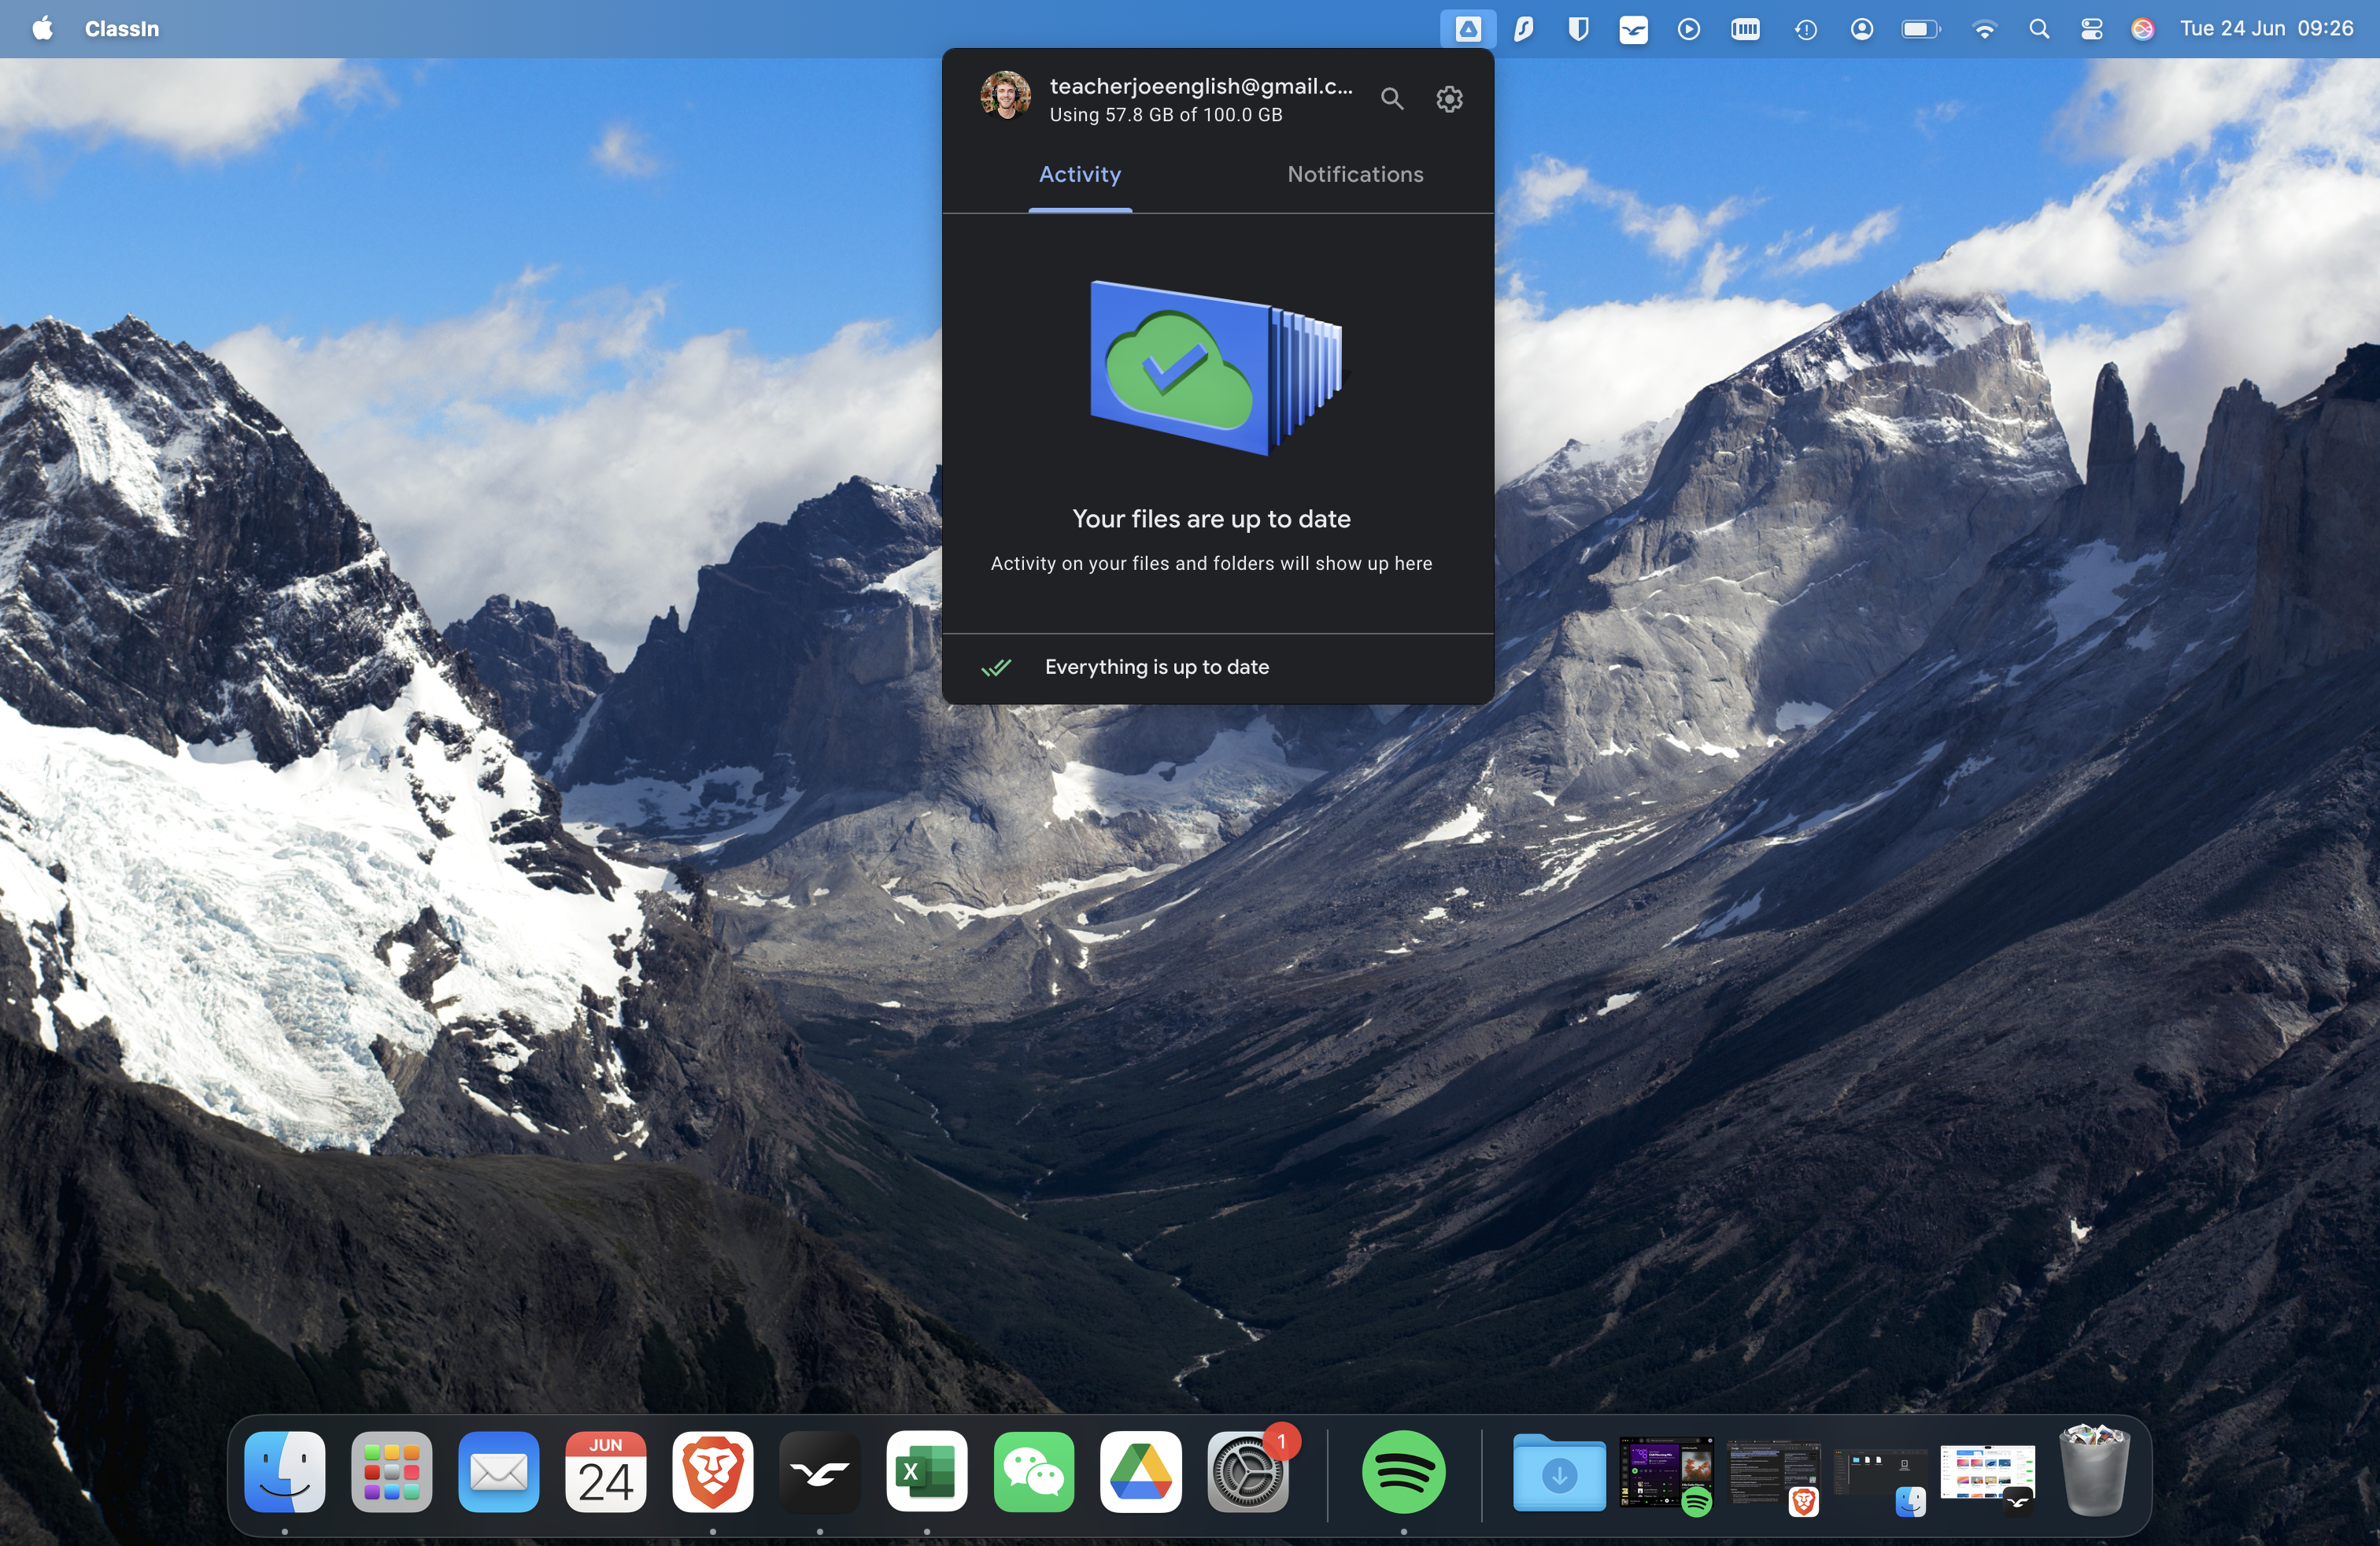Click the account profile picture
Screen dimensions: 2380x1546
point(1006,97)
